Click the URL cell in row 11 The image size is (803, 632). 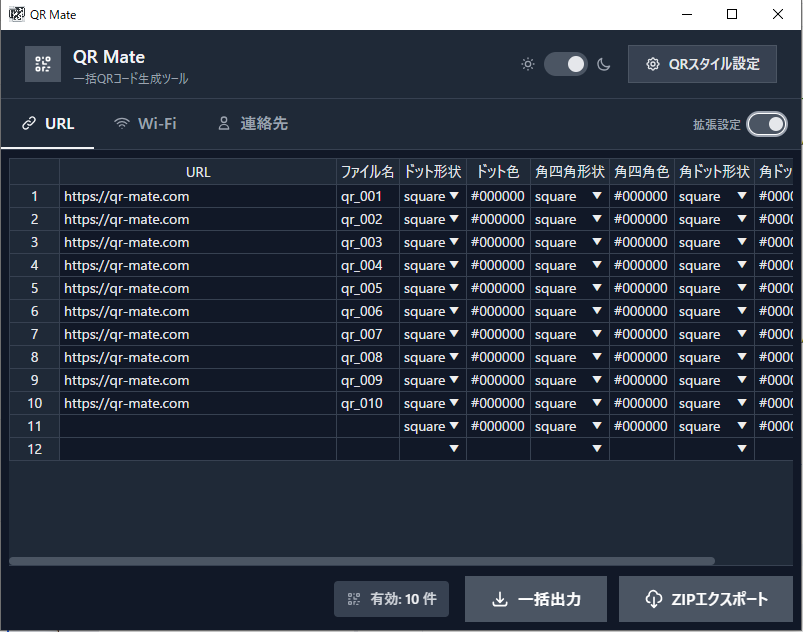point(197,426)
